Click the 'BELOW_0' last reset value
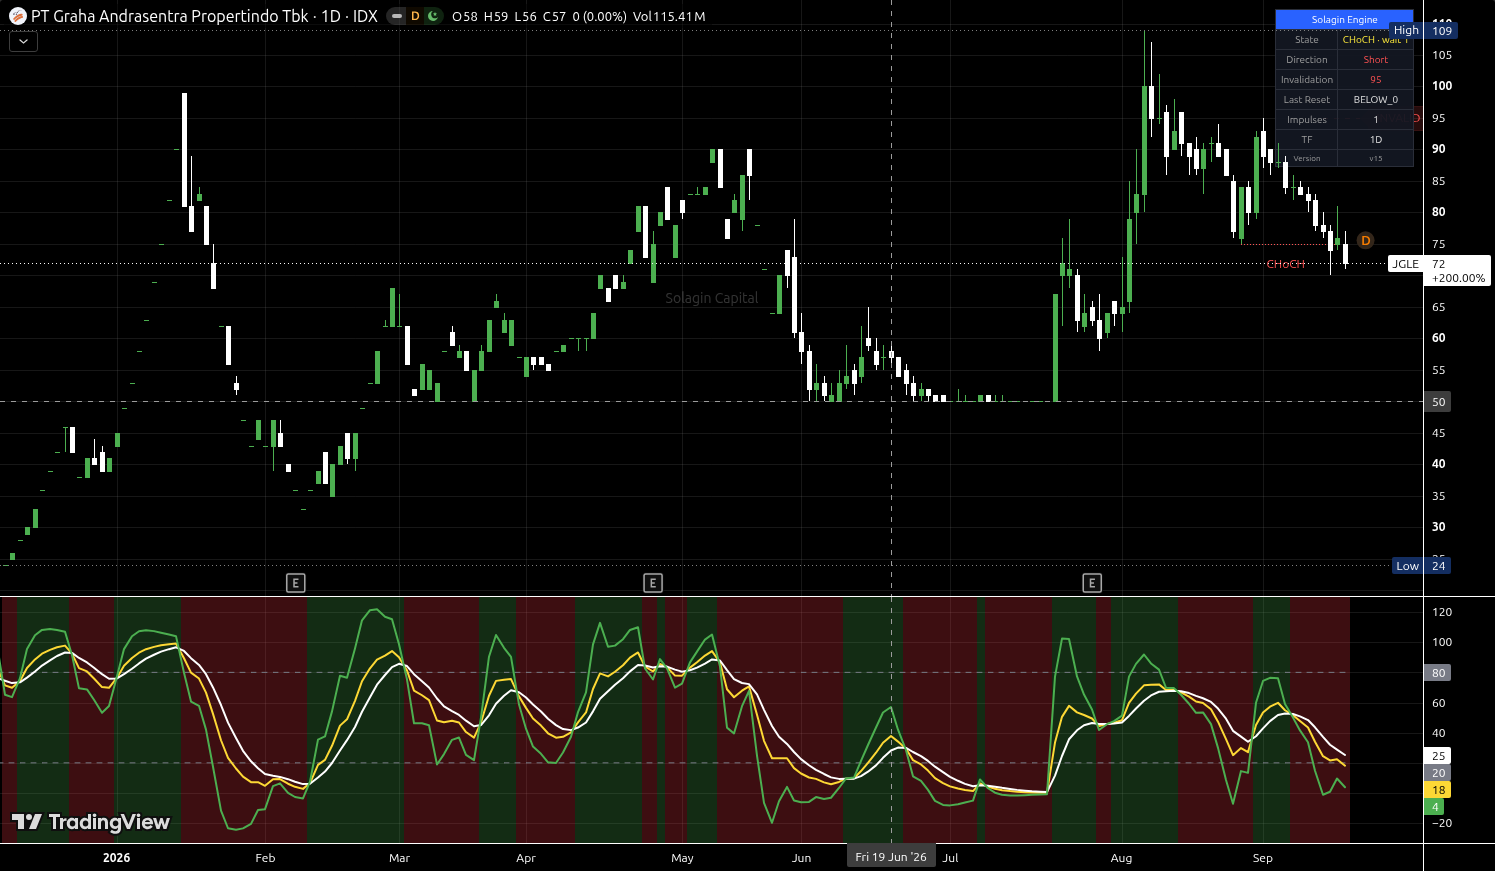 pyautogui.click(x=1375, y=100)
